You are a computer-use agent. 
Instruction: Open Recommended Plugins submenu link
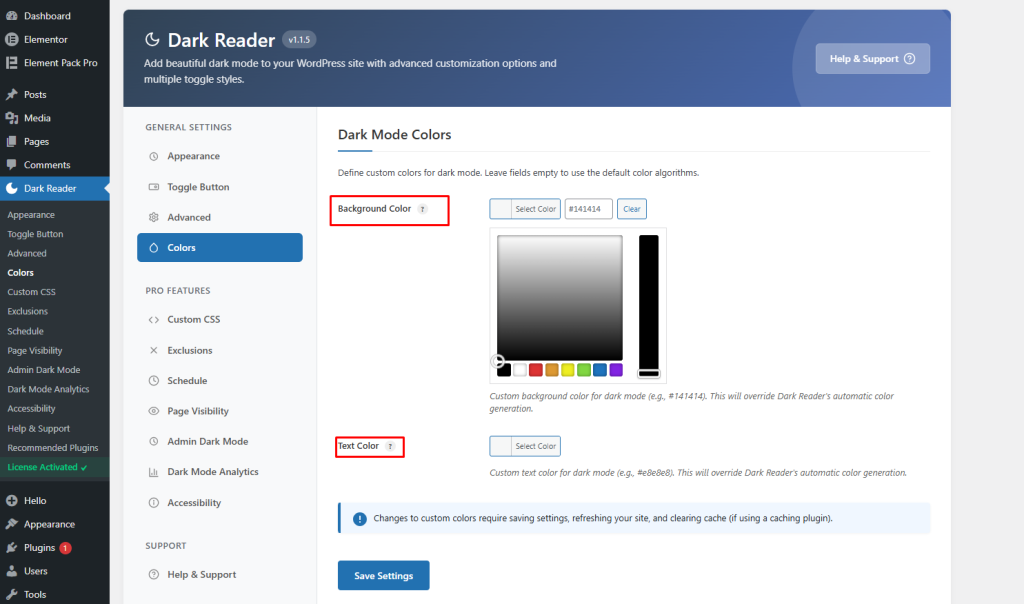pyautogui.click(x=52, y=448)
